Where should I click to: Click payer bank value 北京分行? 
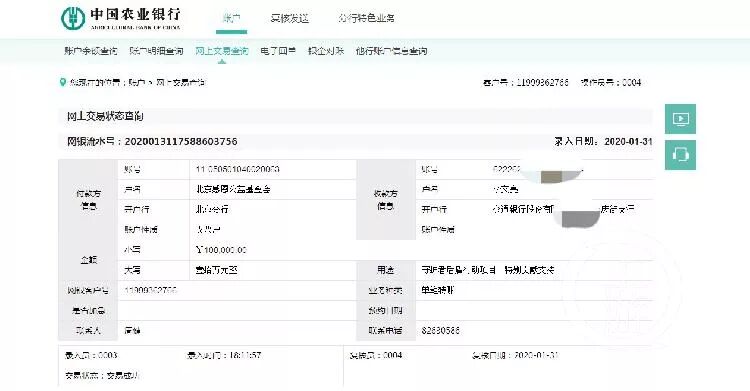pos(212,210)
